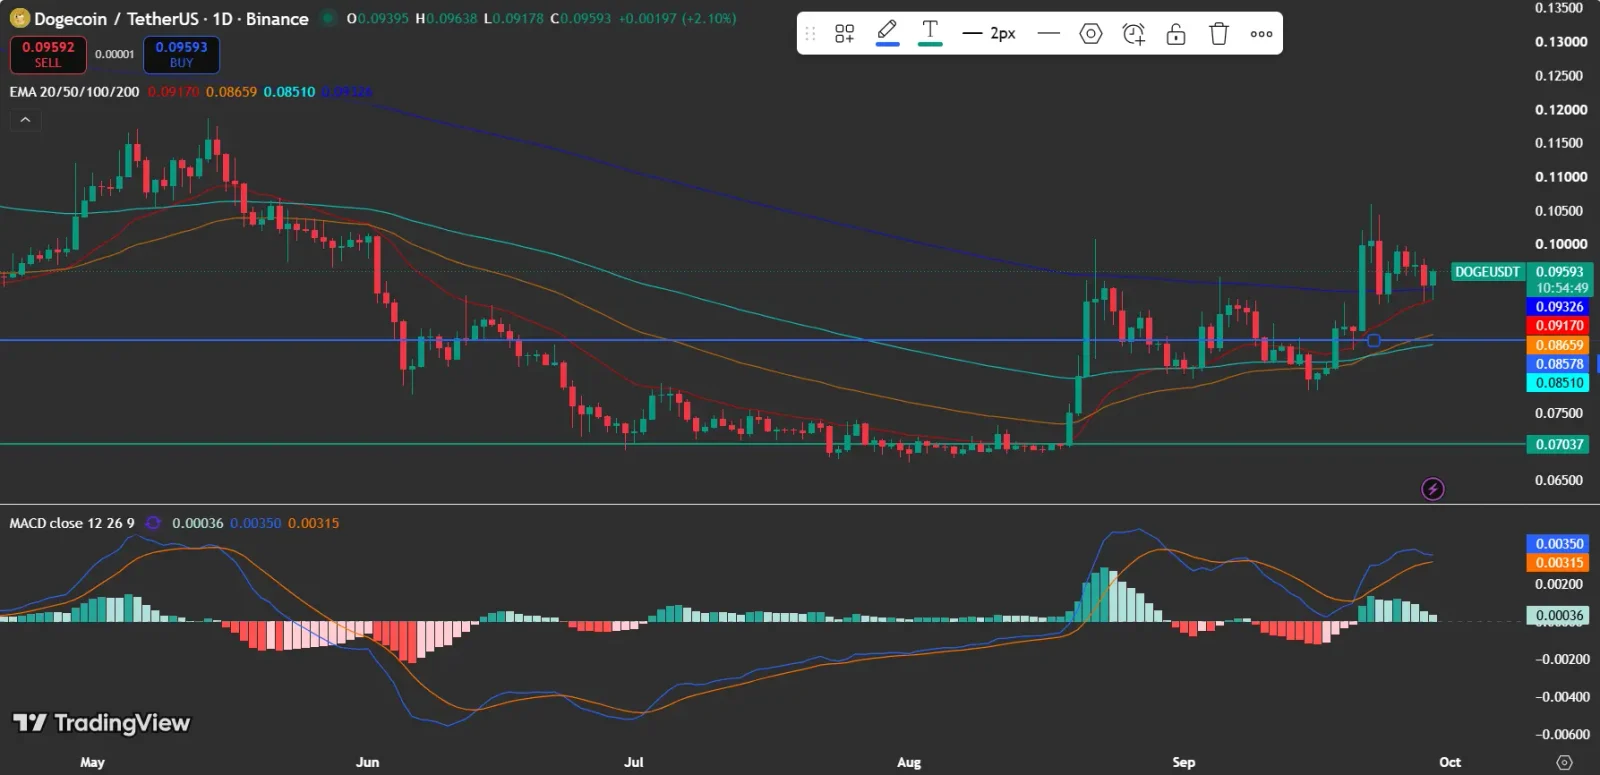
Task: Check the green market status dot
Action: click(327, 18)
